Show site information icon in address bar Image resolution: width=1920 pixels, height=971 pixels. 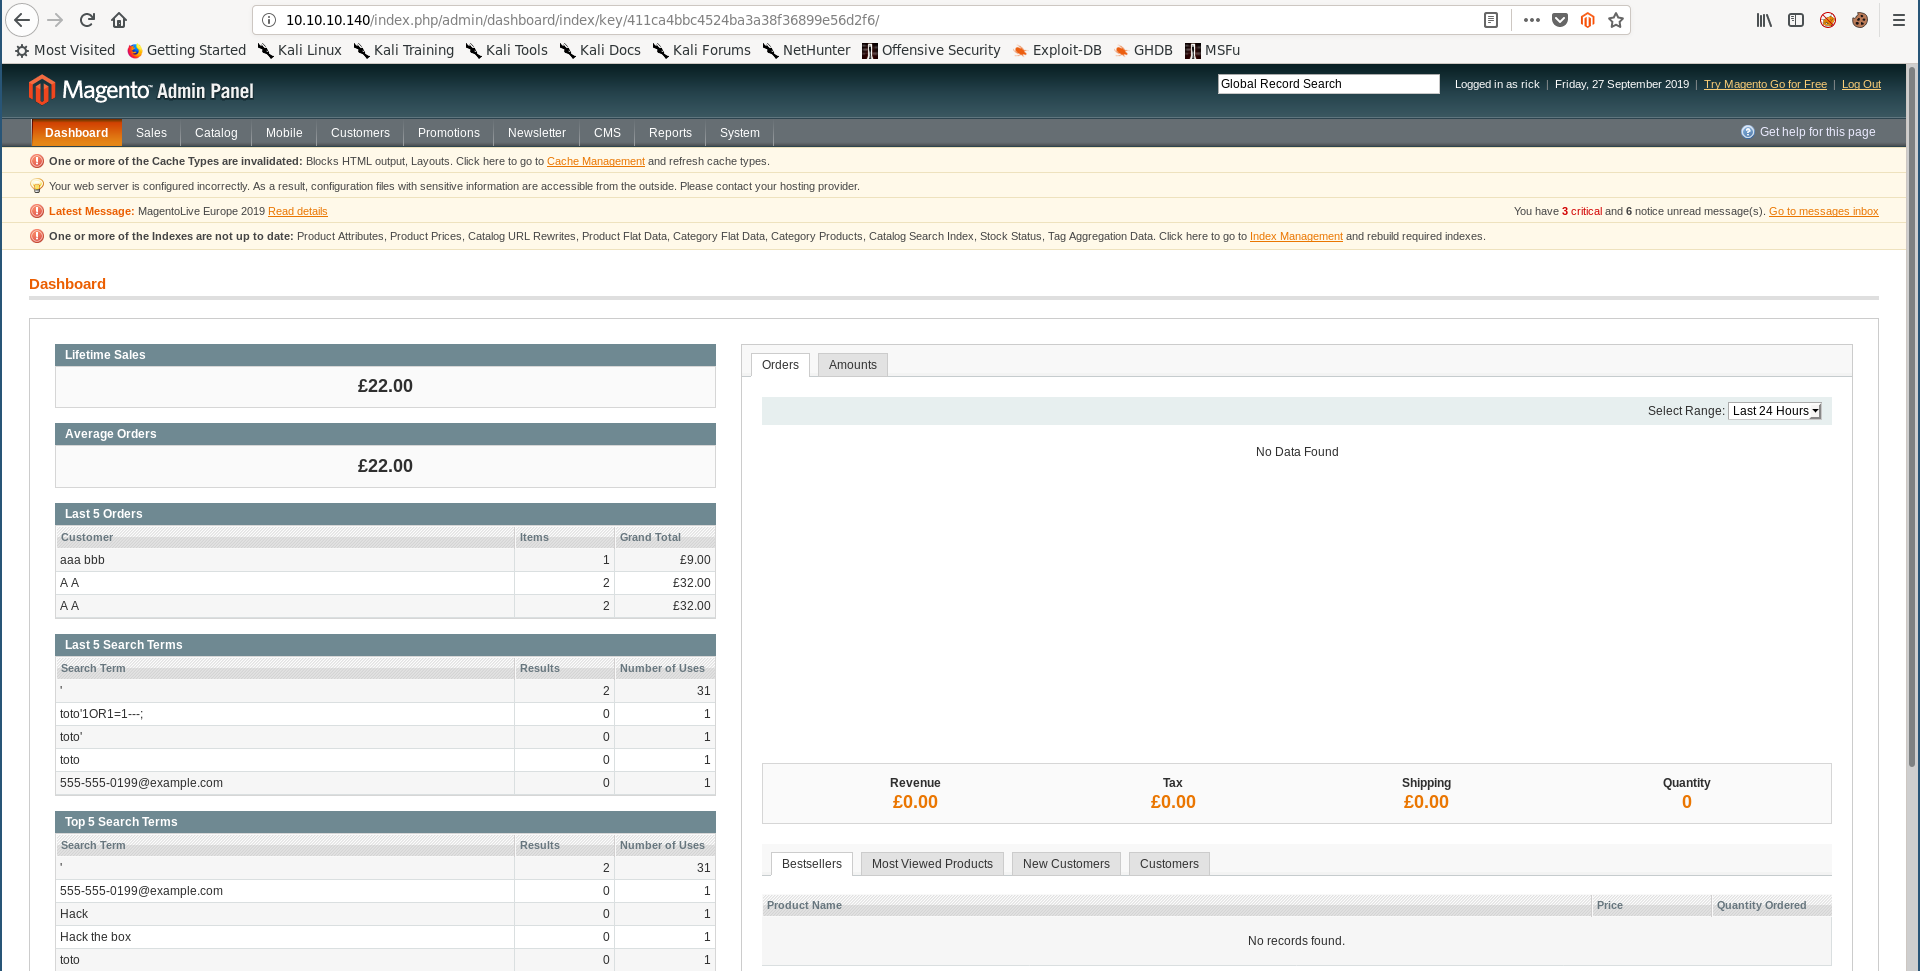pyautogui.click(x=269, y=20)
